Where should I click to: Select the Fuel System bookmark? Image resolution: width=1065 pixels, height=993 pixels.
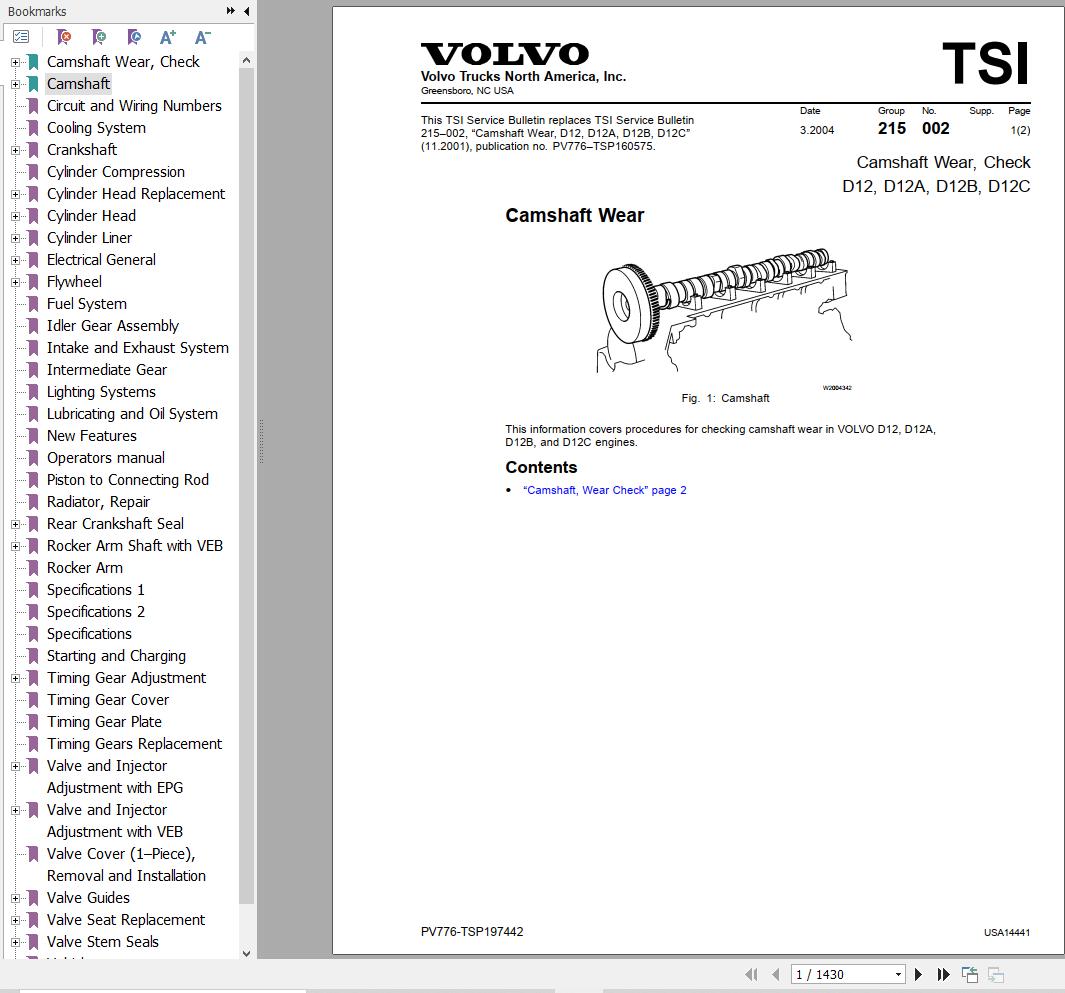(86, 303)
